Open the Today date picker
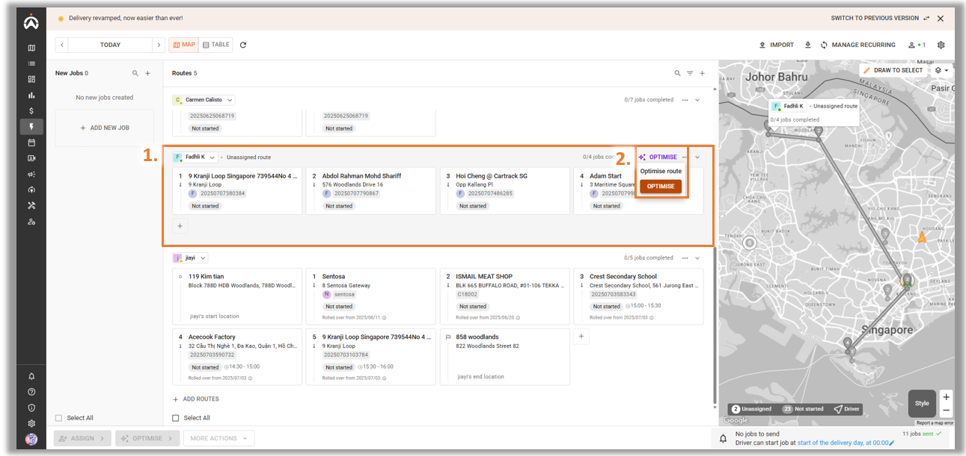Screen dimensions: 966x456 pos(110,45)
